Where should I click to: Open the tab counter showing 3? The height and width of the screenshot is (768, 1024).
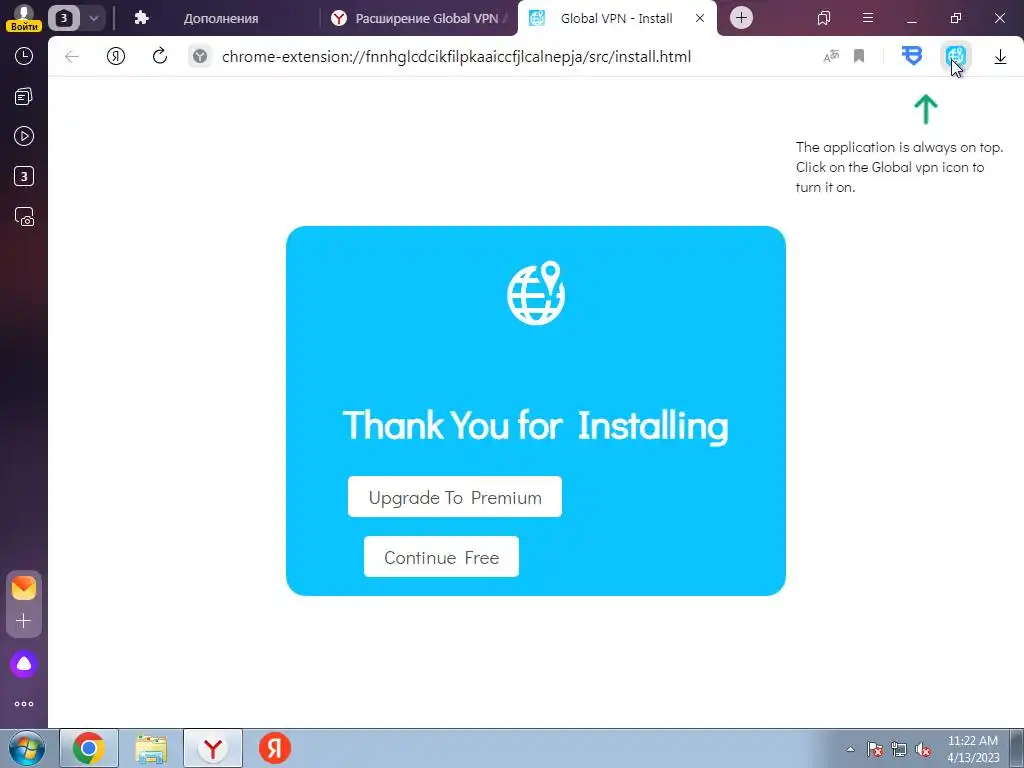click(x=64, y=18)
